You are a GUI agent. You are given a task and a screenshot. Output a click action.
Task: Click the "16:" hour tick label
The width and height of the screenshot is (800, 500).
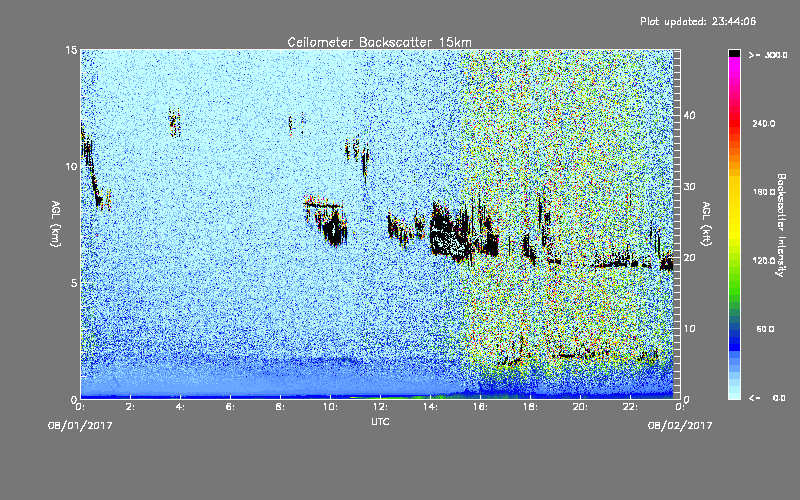click(x=480, y=407)
